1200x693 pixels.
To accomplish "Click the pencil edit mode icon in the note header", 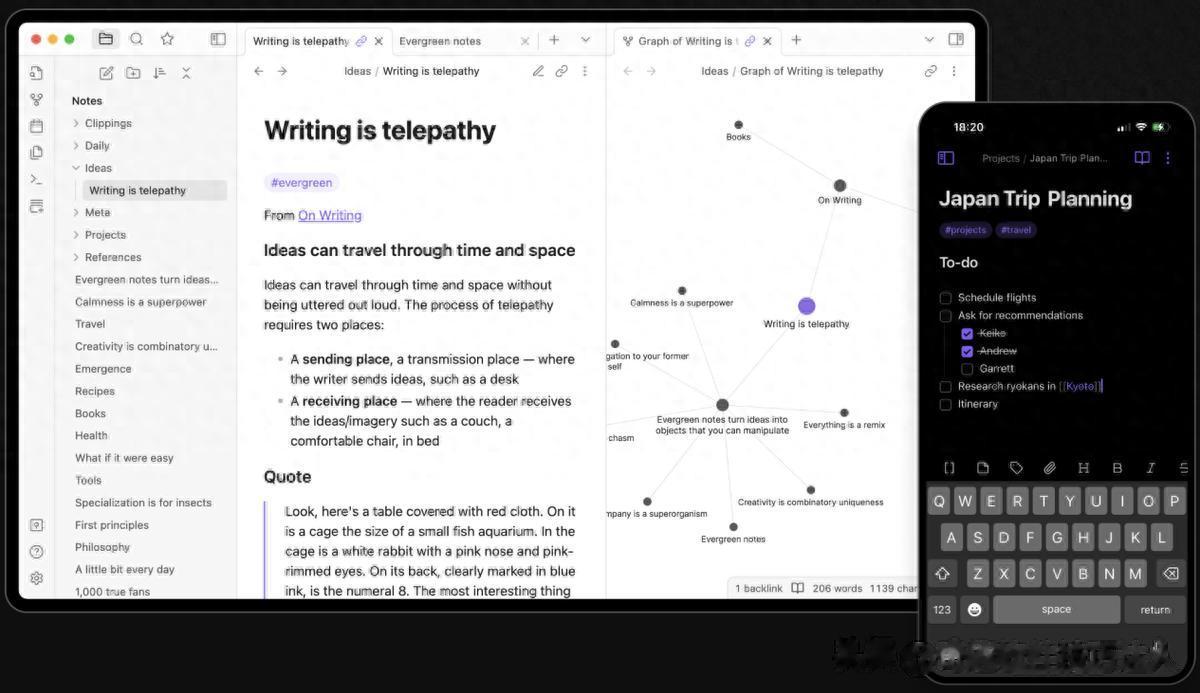I will pos(538,71).
